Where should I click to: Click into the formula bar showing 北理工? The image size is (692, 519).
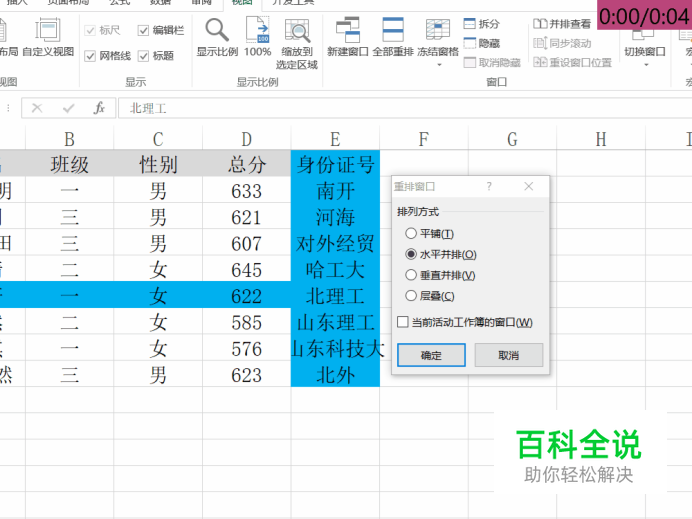tap(405, 108)
